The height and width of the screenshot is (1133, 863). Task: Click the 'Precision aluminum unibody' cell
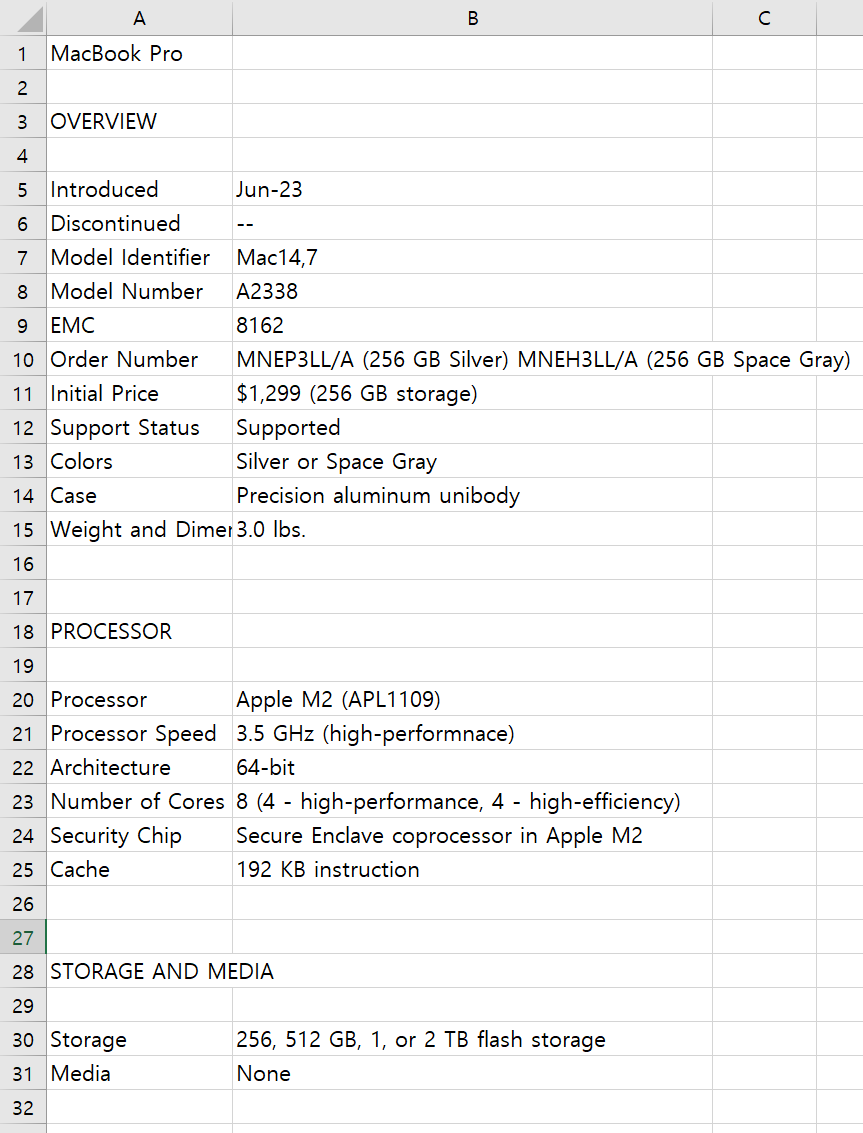(472, 495)
